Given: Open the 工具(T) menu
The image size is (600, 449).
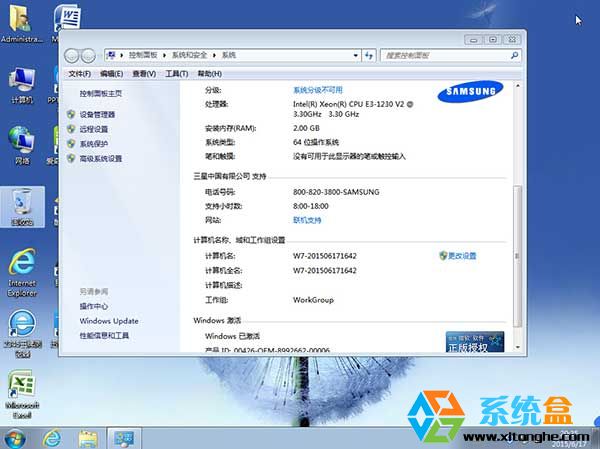Looking at the screenshot, I should click(x=176, y=73).
